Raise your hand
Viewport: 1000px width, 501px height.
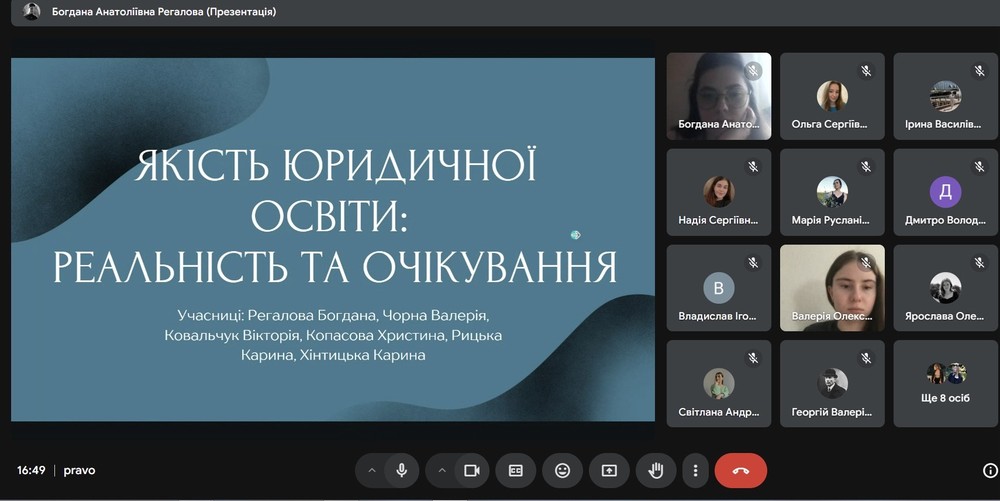point(656,470)
